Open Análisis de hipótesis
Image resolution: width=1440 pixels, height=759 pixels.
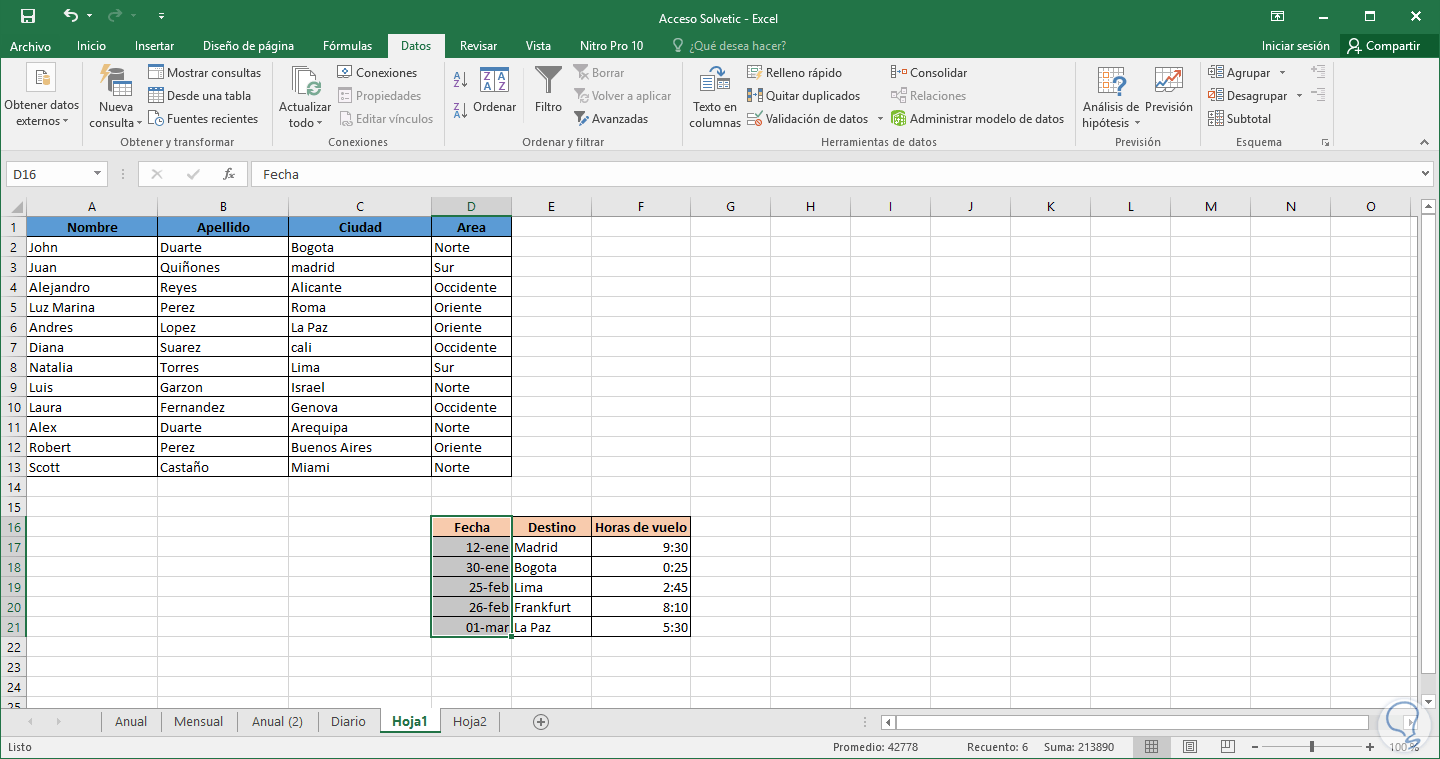tap(1110, 96)
